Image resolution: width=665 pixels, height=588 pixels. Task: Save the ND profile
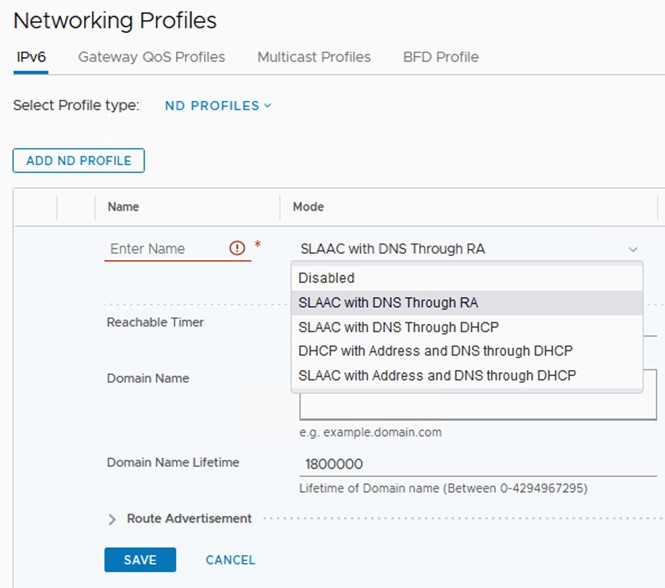click(140, 560)
